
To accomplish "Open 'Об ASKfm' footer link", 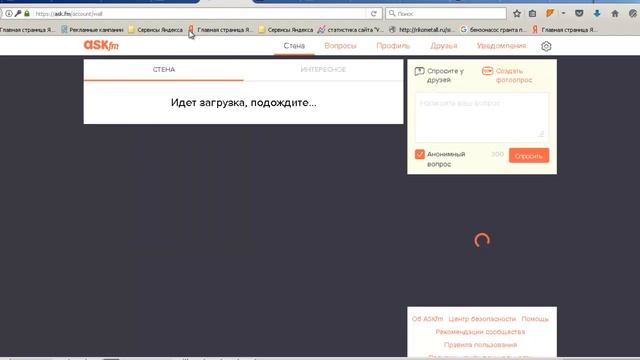I will 427,319.
